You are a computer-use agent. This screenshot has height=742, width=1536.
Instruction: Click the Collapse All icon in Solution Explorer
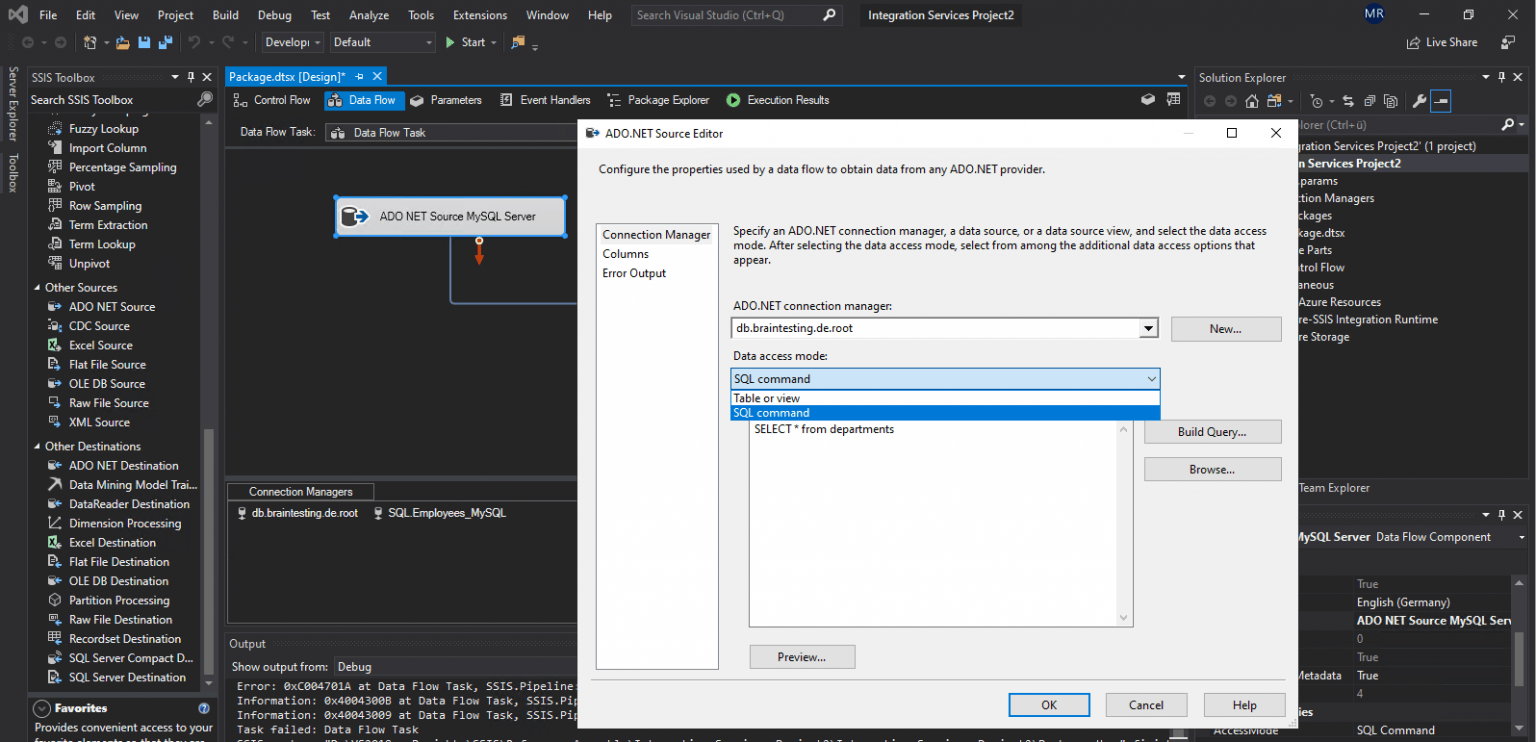click(1369, 101)
